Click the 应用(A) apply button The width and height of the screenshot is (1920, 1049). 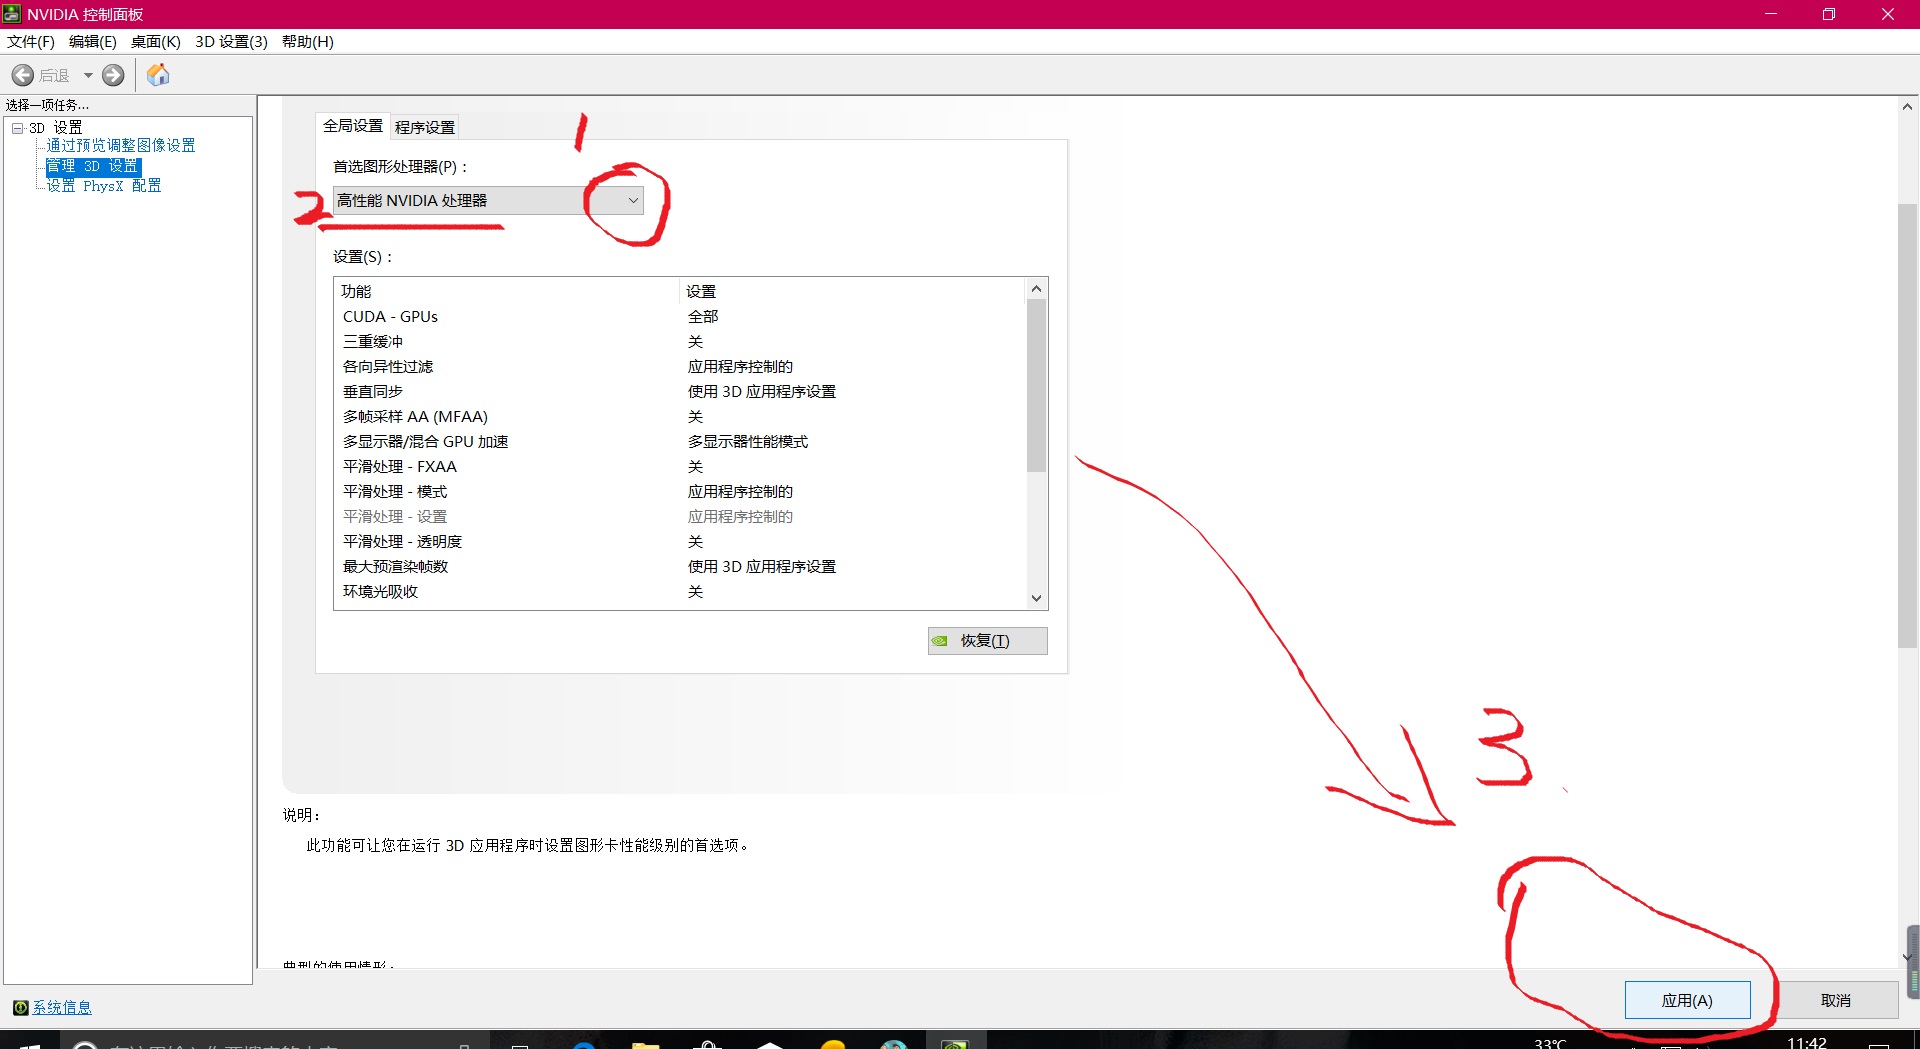(1687, 1000)
